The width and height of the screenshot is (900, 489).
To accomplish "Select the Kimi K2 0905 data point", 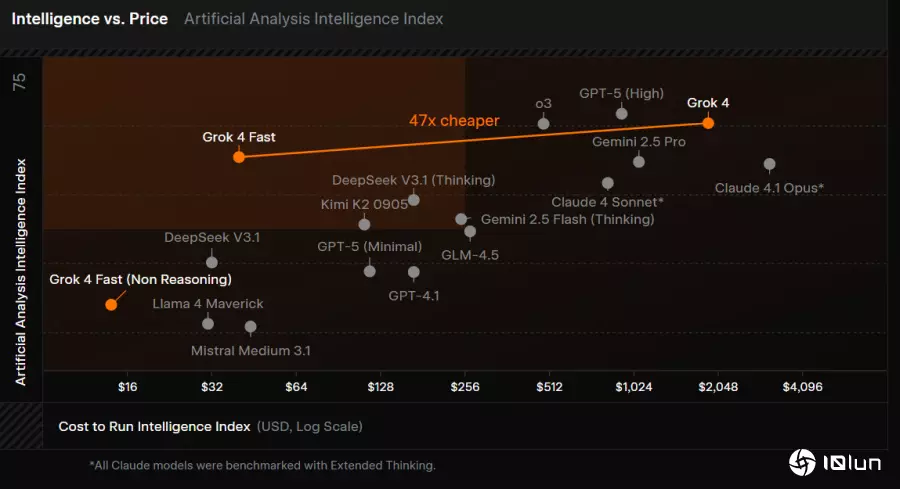I will tap(364, 224).
